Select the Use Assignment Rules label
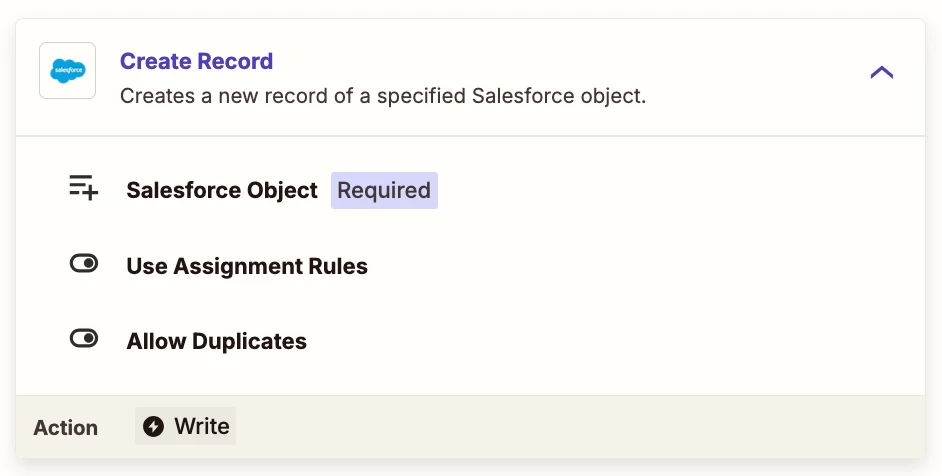942x476 pixels. pyautogui.click(x=247, y=266)
